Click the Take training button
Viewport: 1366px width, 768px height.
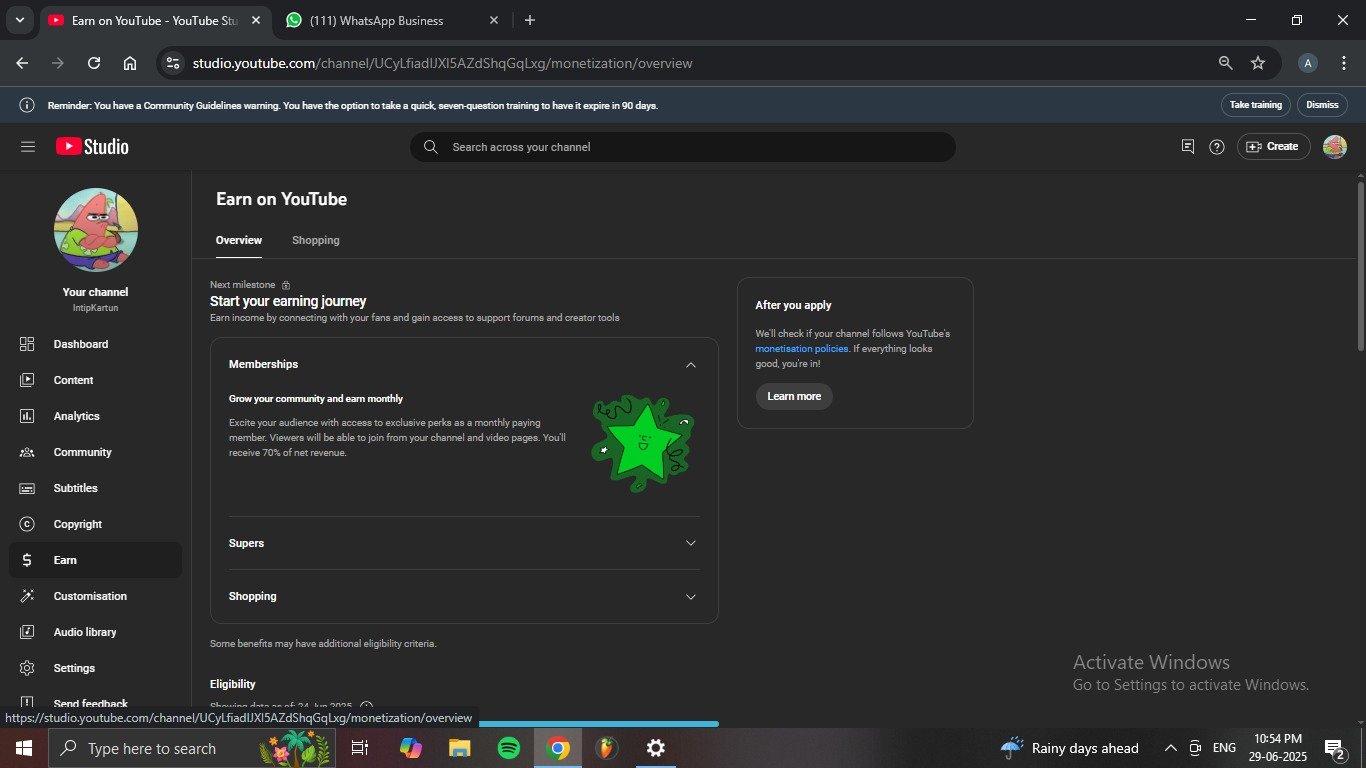tap(1256, 105)
